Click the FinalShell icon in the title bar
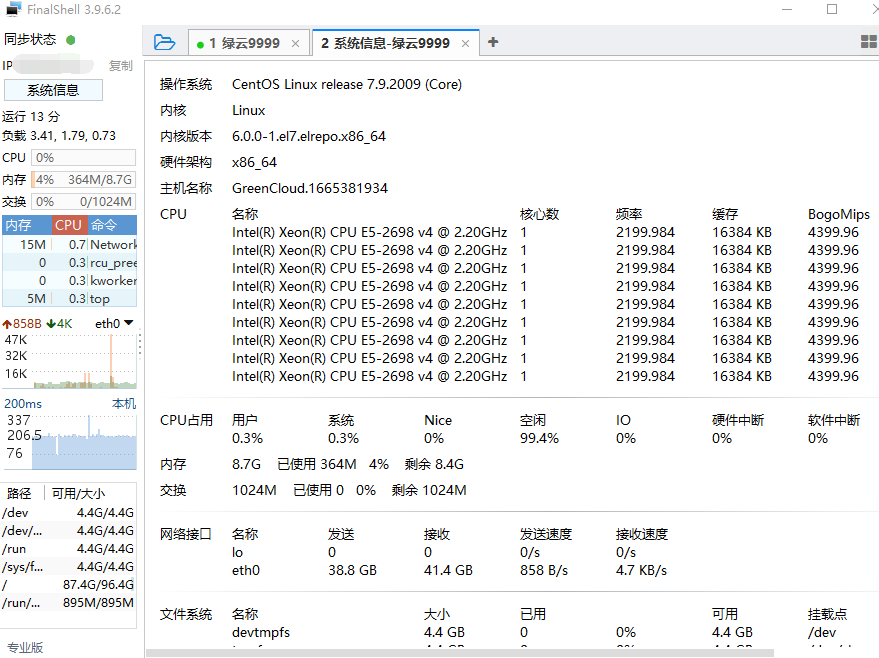This screenshot has height=658, width=879. coord(12,9)
